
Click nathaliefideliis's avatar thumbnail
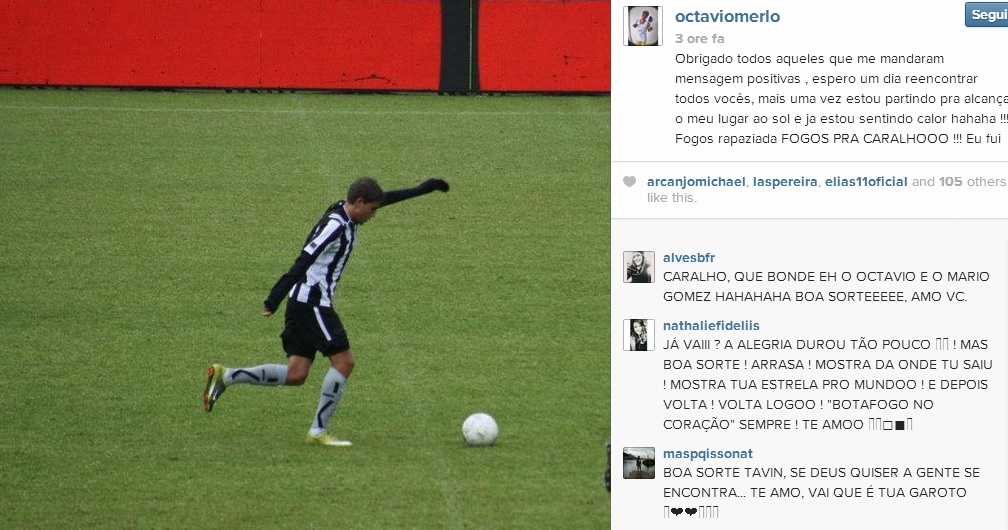[638, 335]
